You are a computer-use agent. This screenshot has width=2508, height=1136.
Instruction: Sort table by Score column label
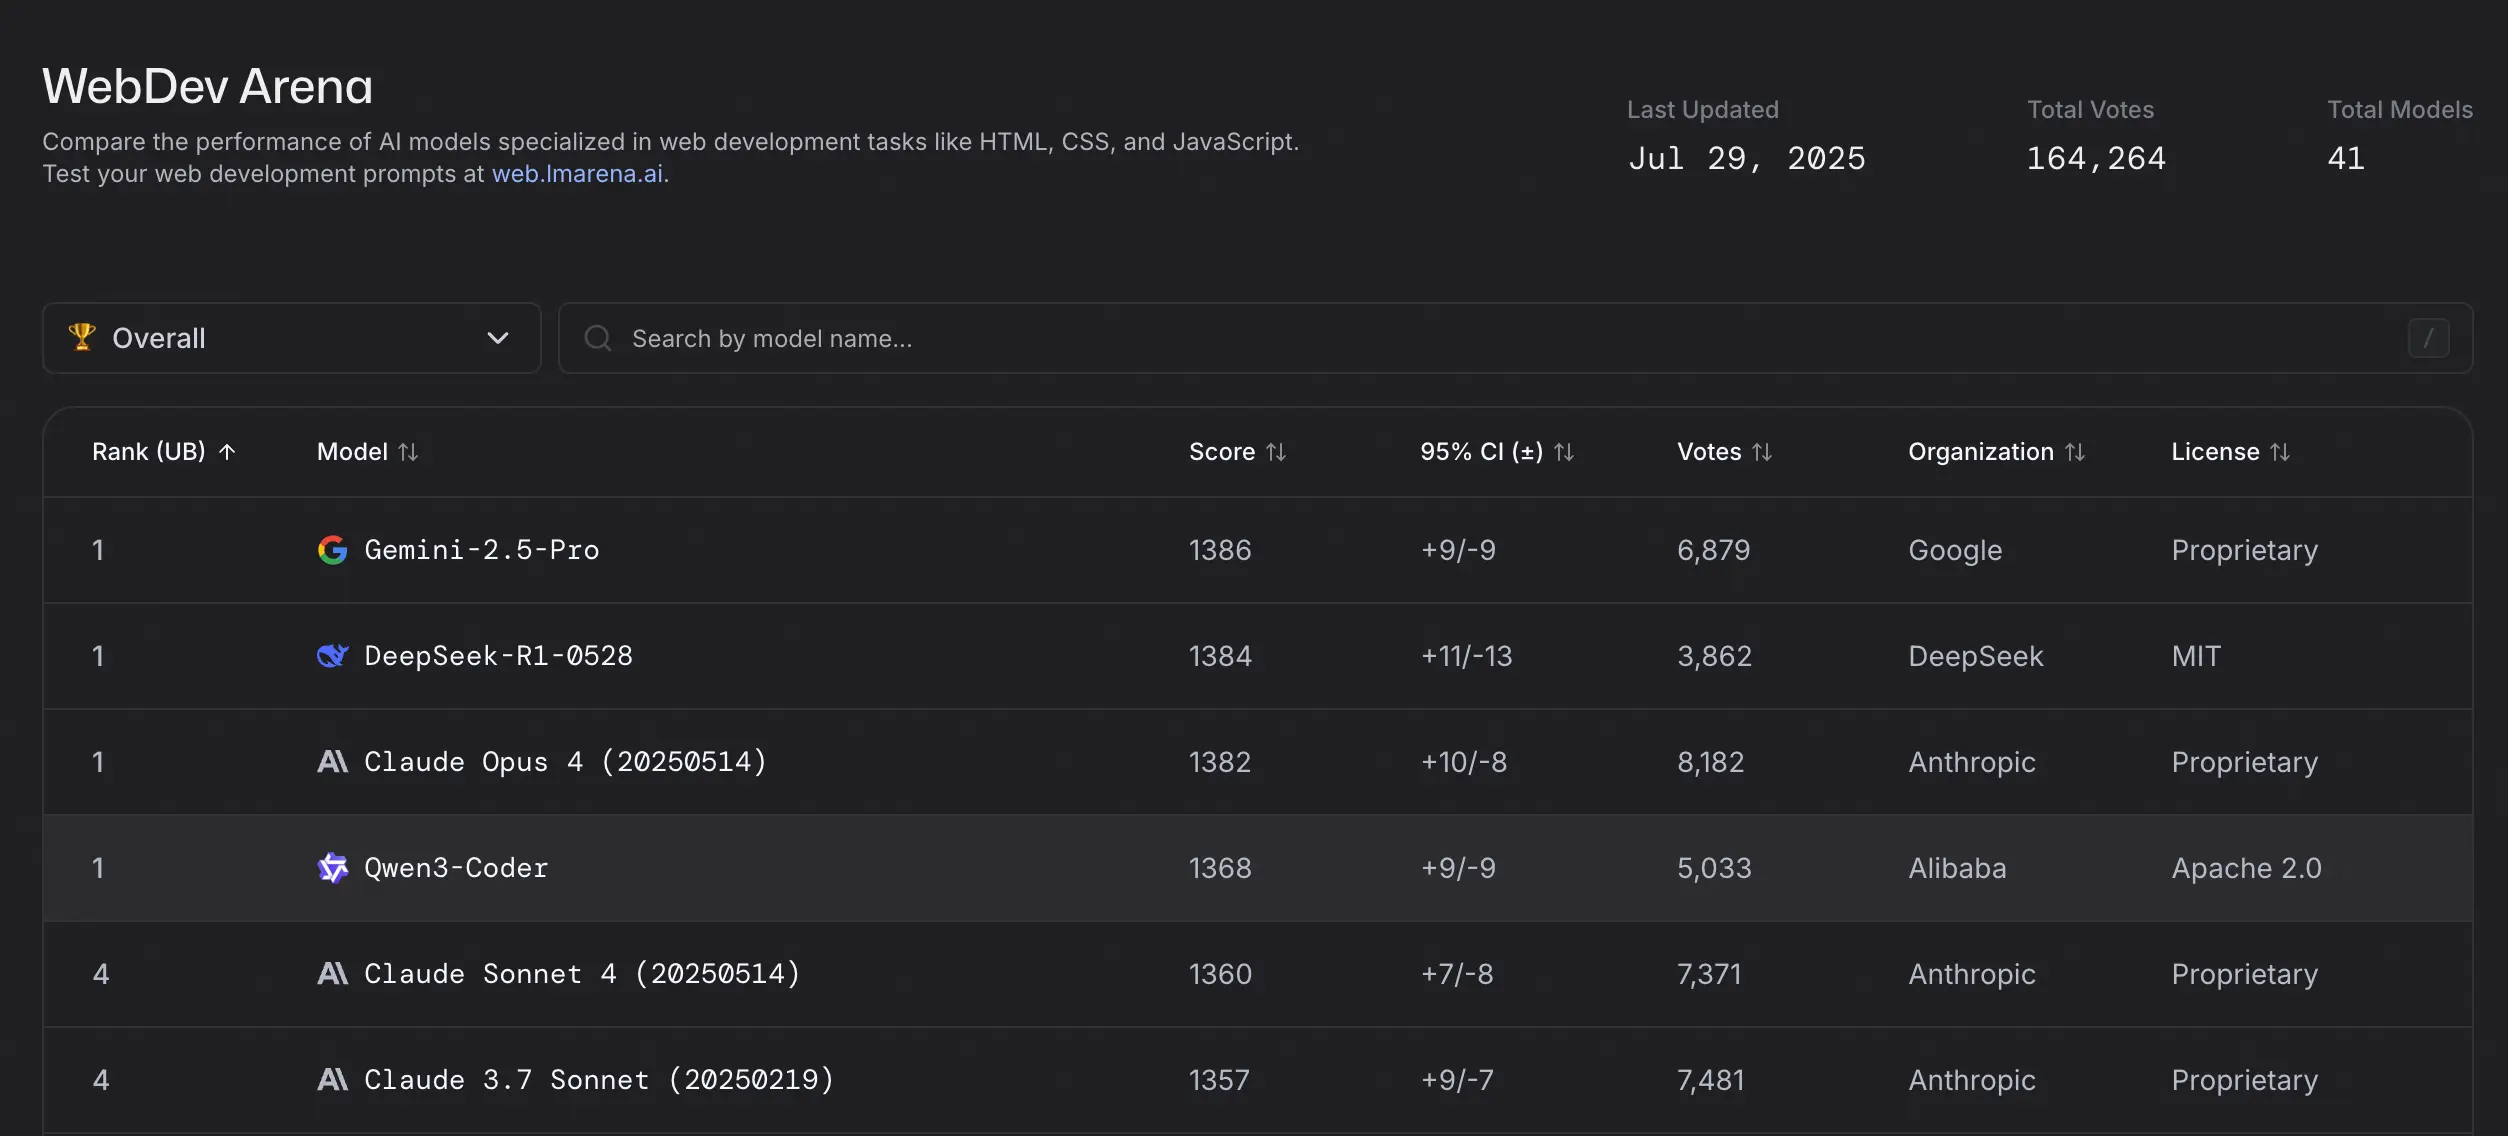click(1222, 452)
